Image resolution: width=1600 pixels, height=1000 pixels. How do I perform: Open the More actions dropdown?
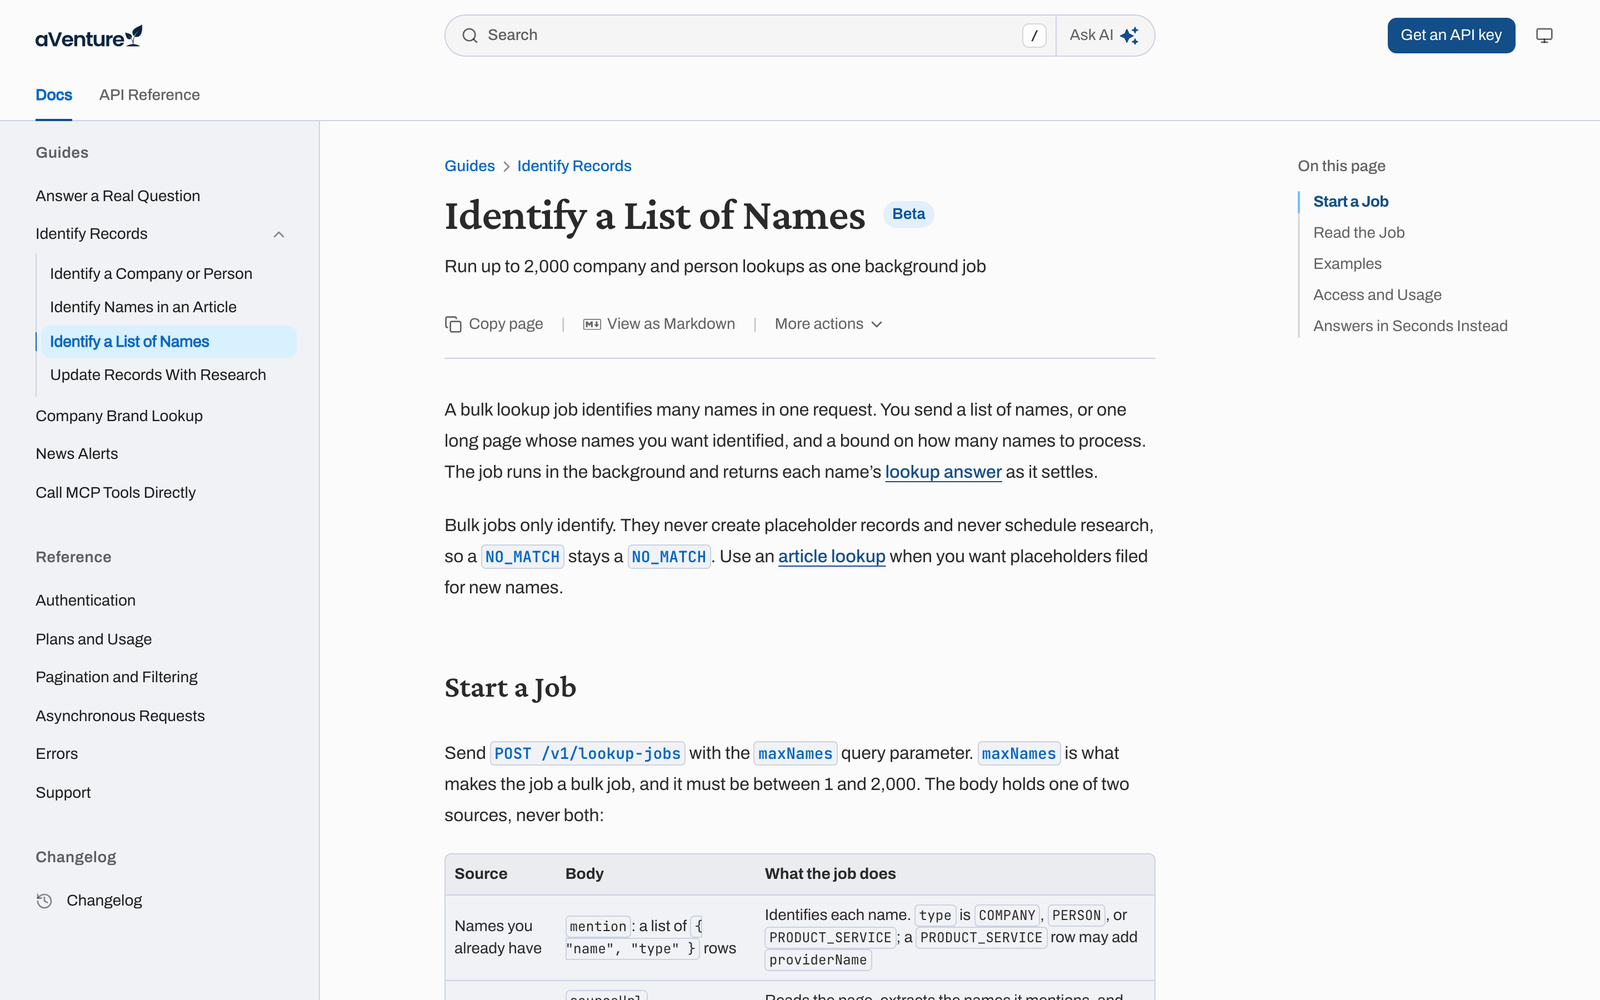pos(828,324)
